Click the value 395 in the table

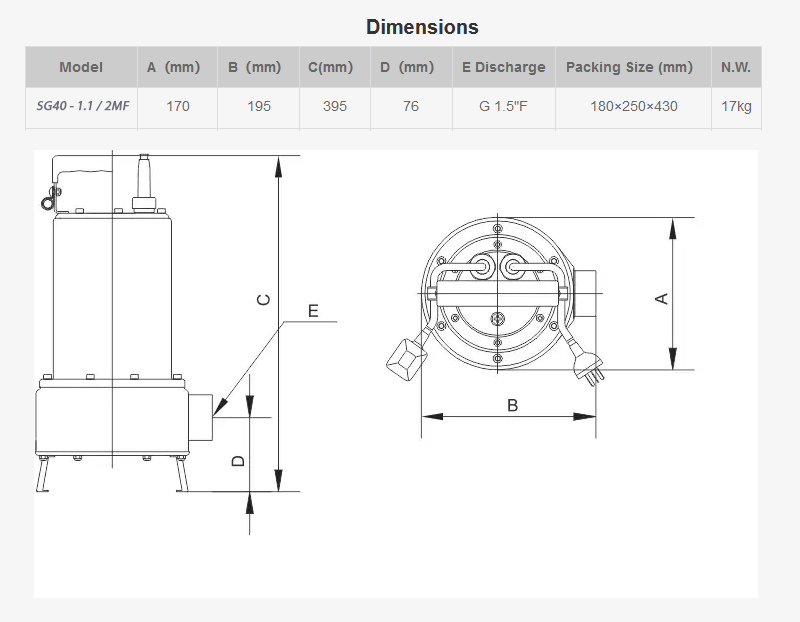pos(335,106)
